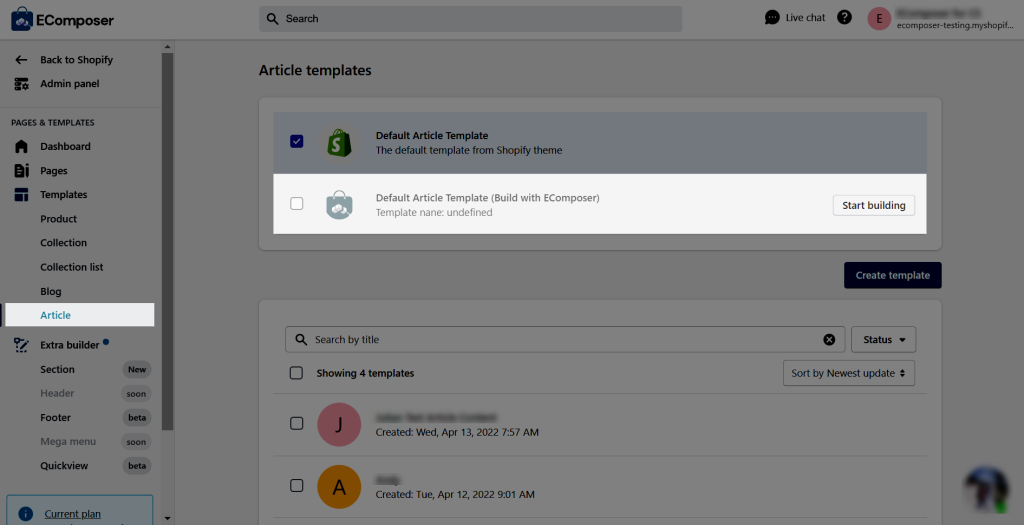
Task: Open Header builder item
Action: [x=57, y=393]
